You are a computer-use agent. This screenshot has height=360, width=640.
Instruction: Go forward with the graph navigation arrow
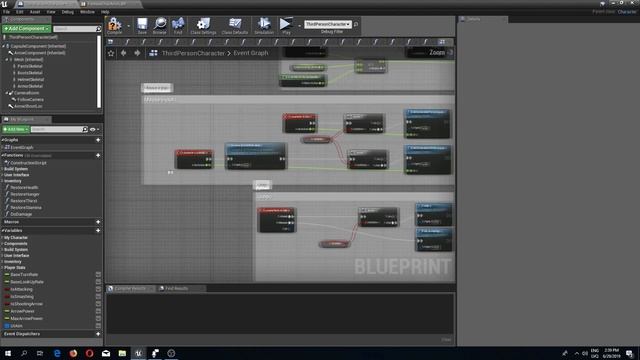pyautogui.click(x=137, y=53)
